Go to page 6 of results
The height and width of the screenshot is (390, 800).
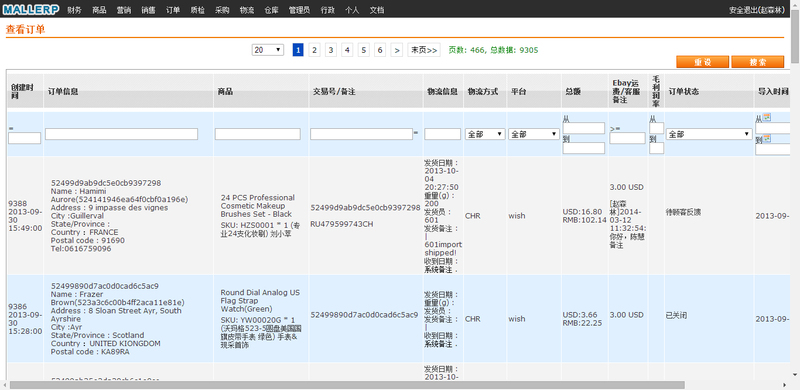(x=380, y=50)
